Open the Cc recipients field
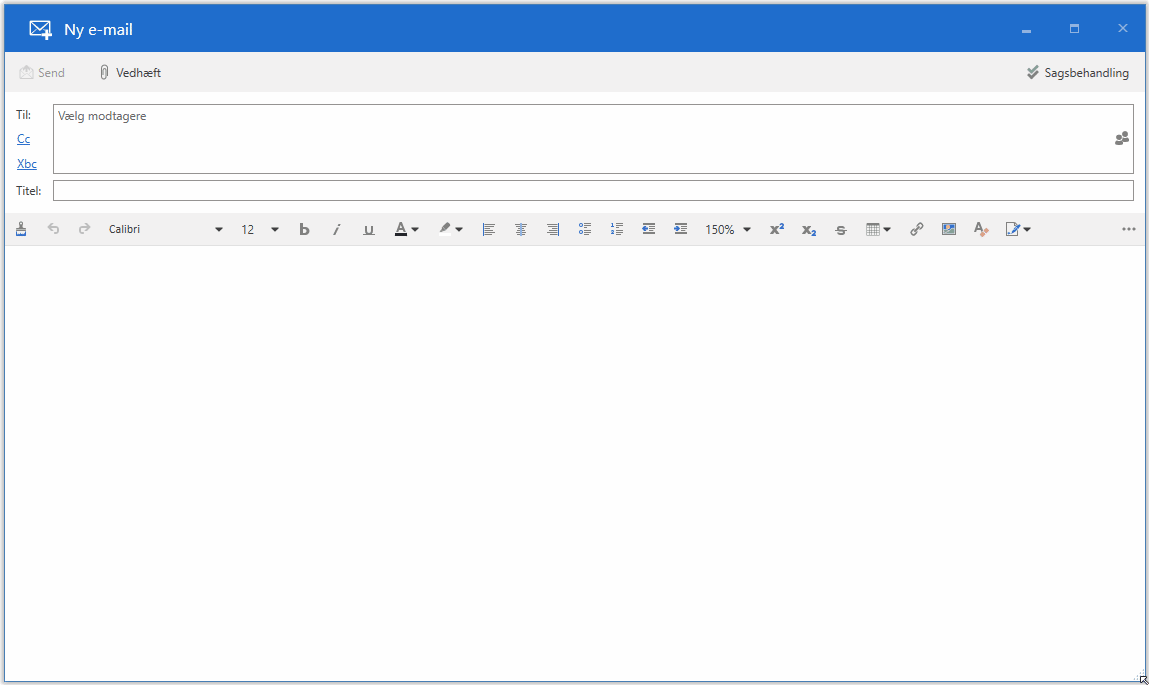Image resolution: width=1149 pixels, height=685 pixels. [x=23, y=138]
